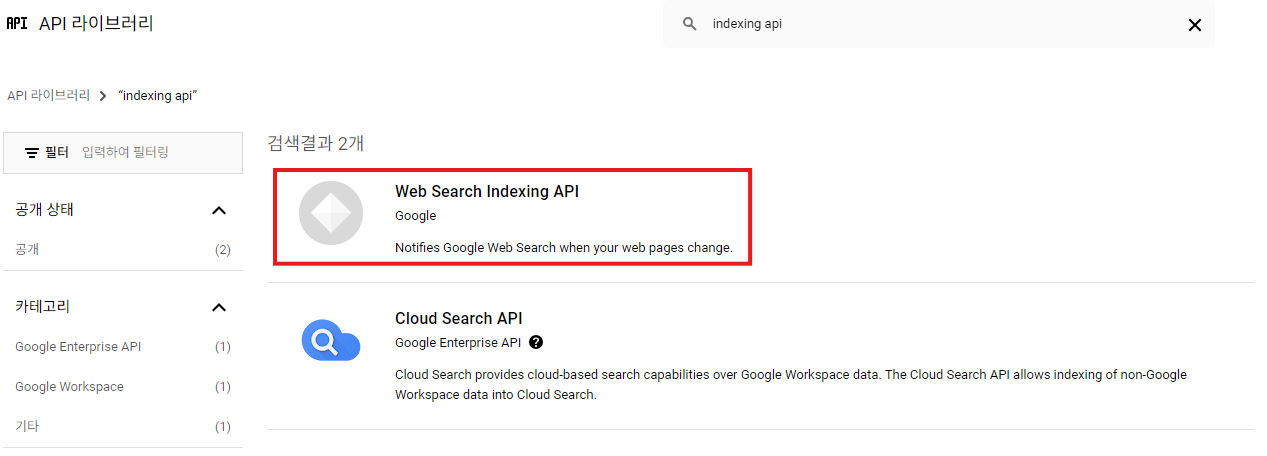Clear the search with the X icon
This screenshot has height=456, width=1267.
tap(1194, 25)
